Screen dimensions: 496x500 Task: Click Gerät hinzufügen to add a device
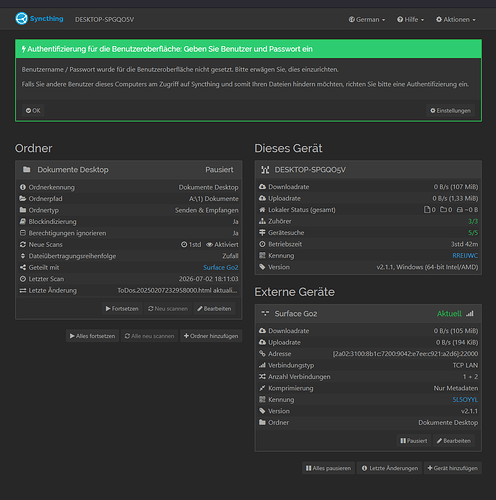pyautogui.click(x=453, y=468)
